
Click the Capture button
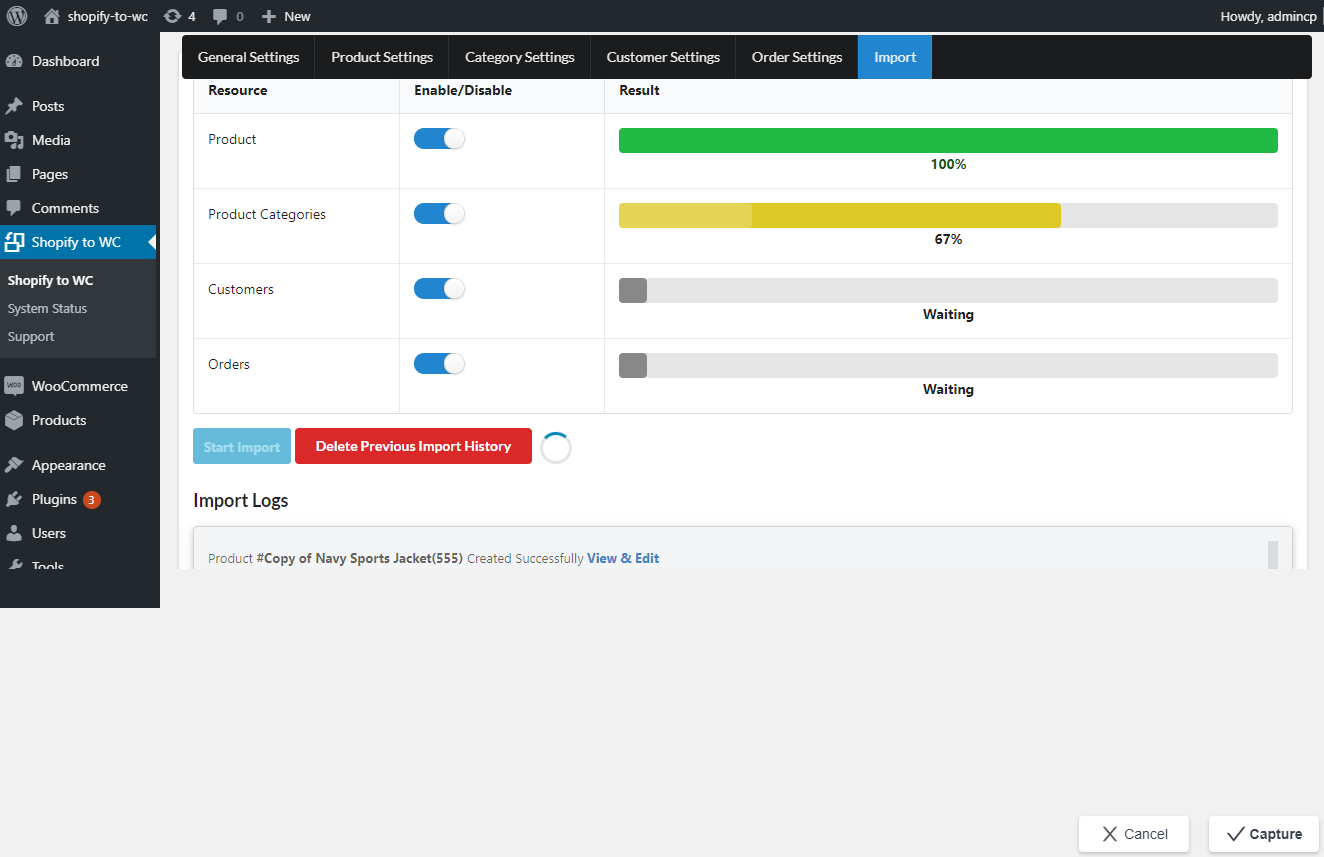[1264, 834]
